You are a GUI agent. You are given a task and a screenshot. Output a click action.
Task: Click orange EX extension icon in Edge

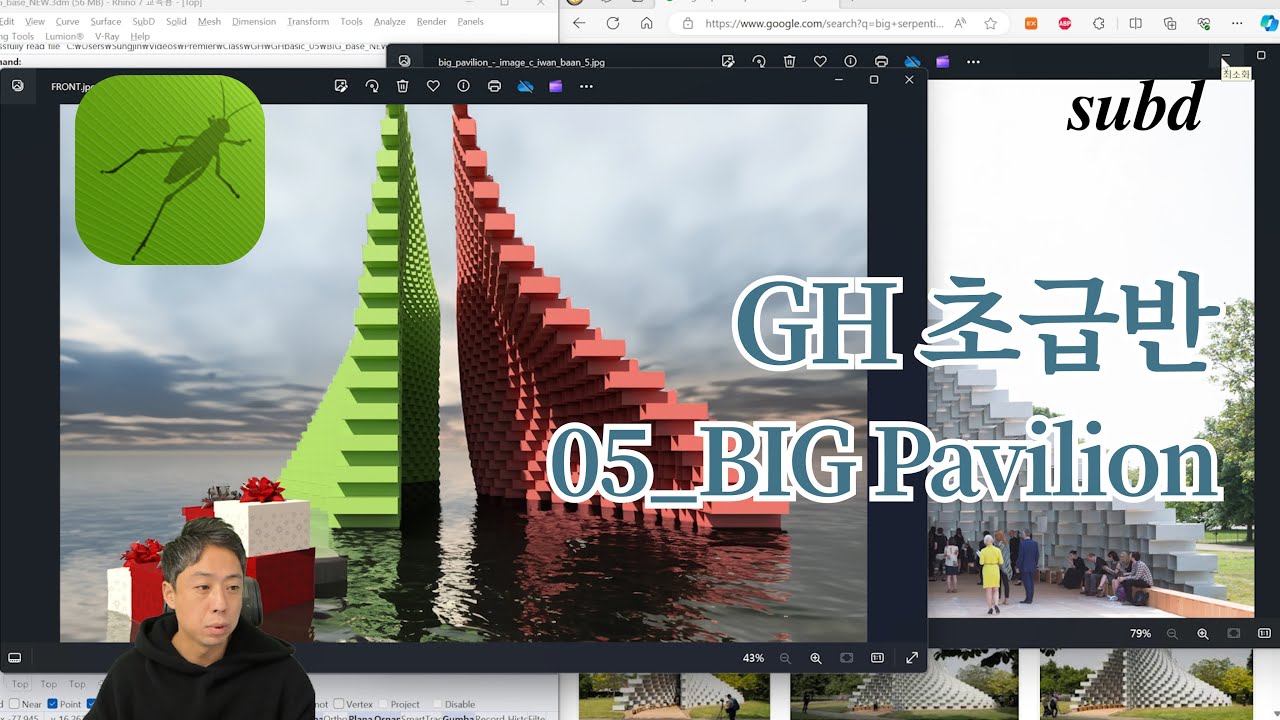click(x=1031, y=23)
